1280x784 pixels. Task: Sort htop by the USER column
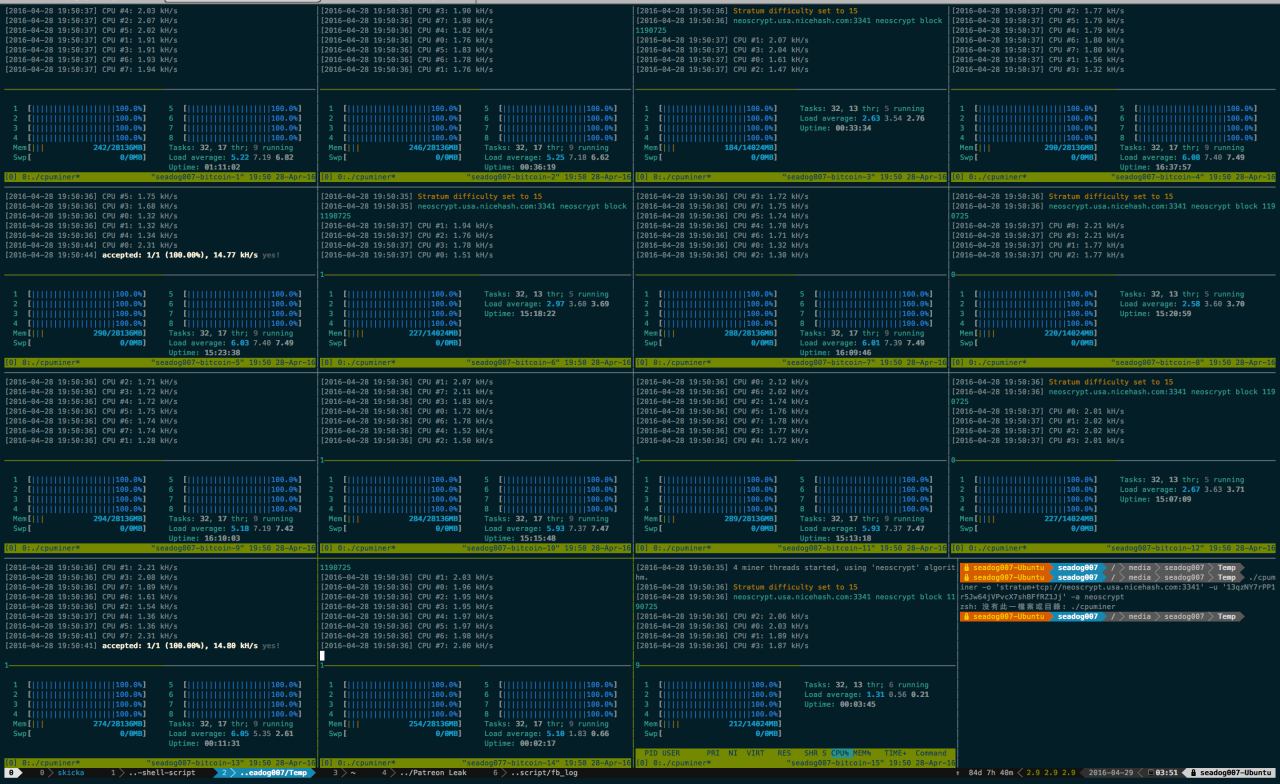671,753
